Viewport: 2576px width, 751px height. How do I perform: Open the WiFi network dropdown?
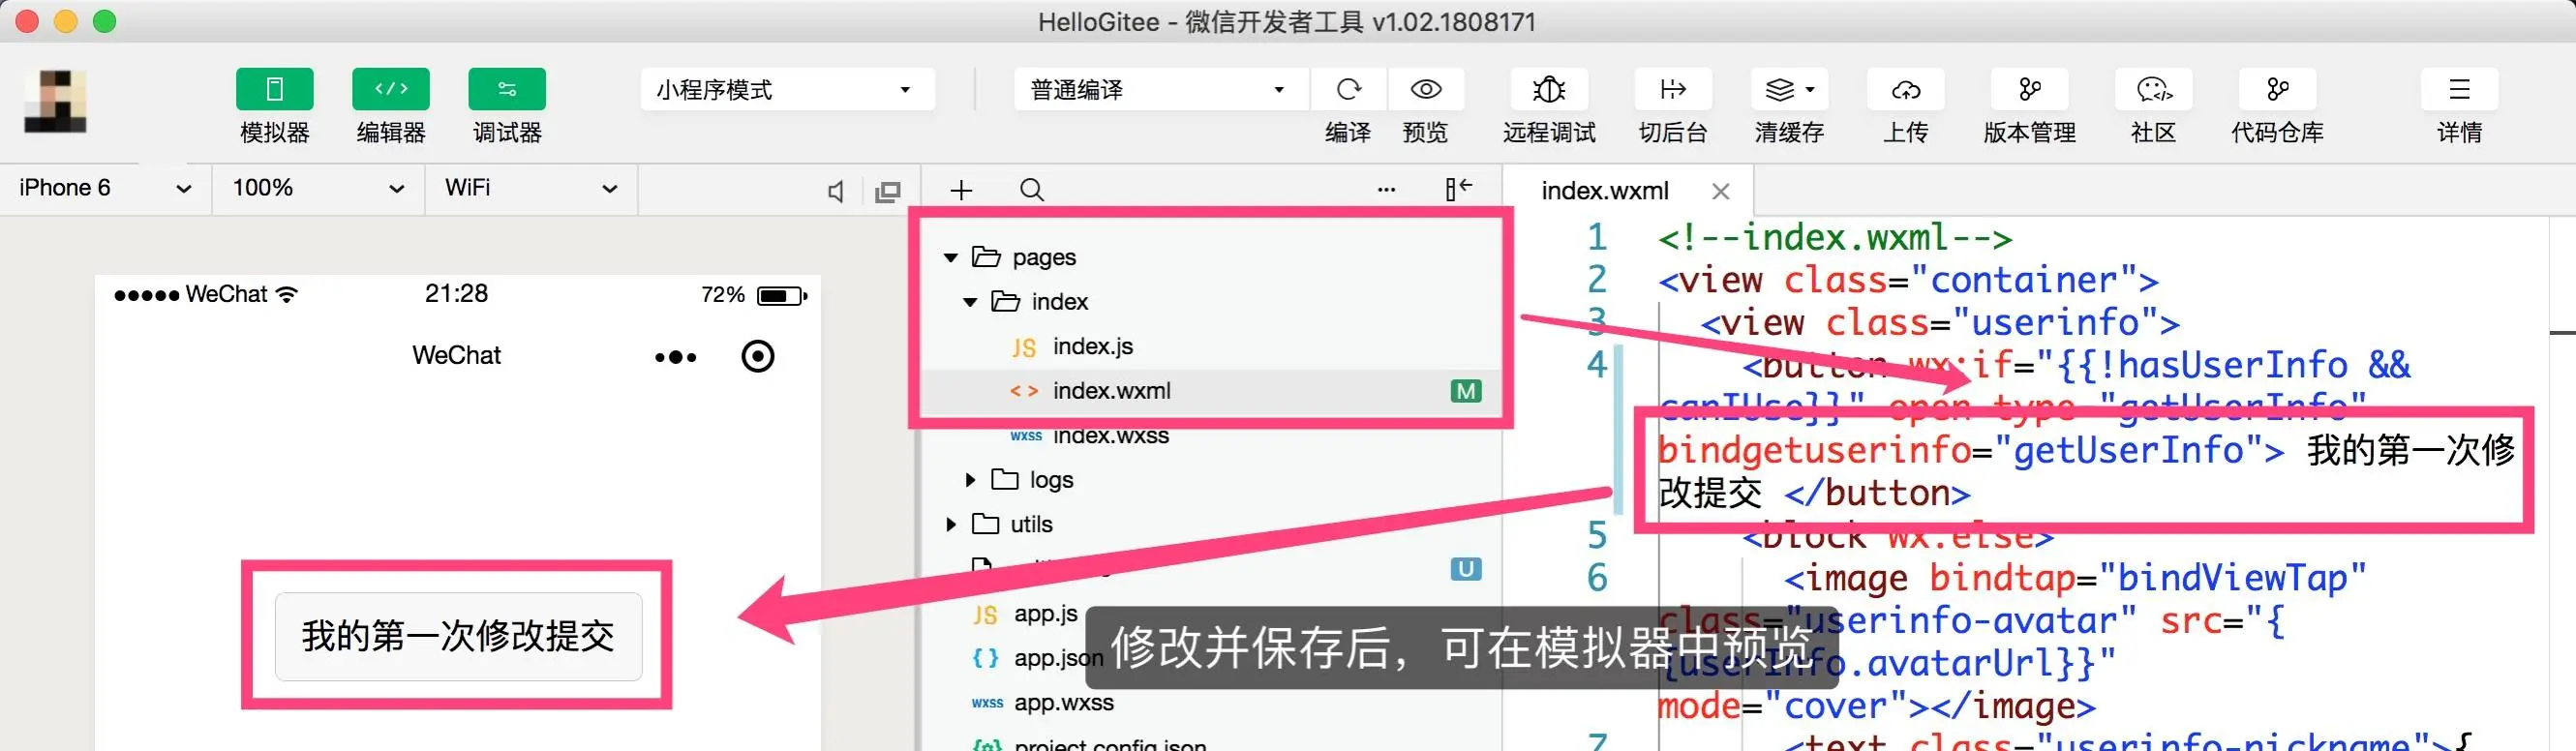(531, 188)
